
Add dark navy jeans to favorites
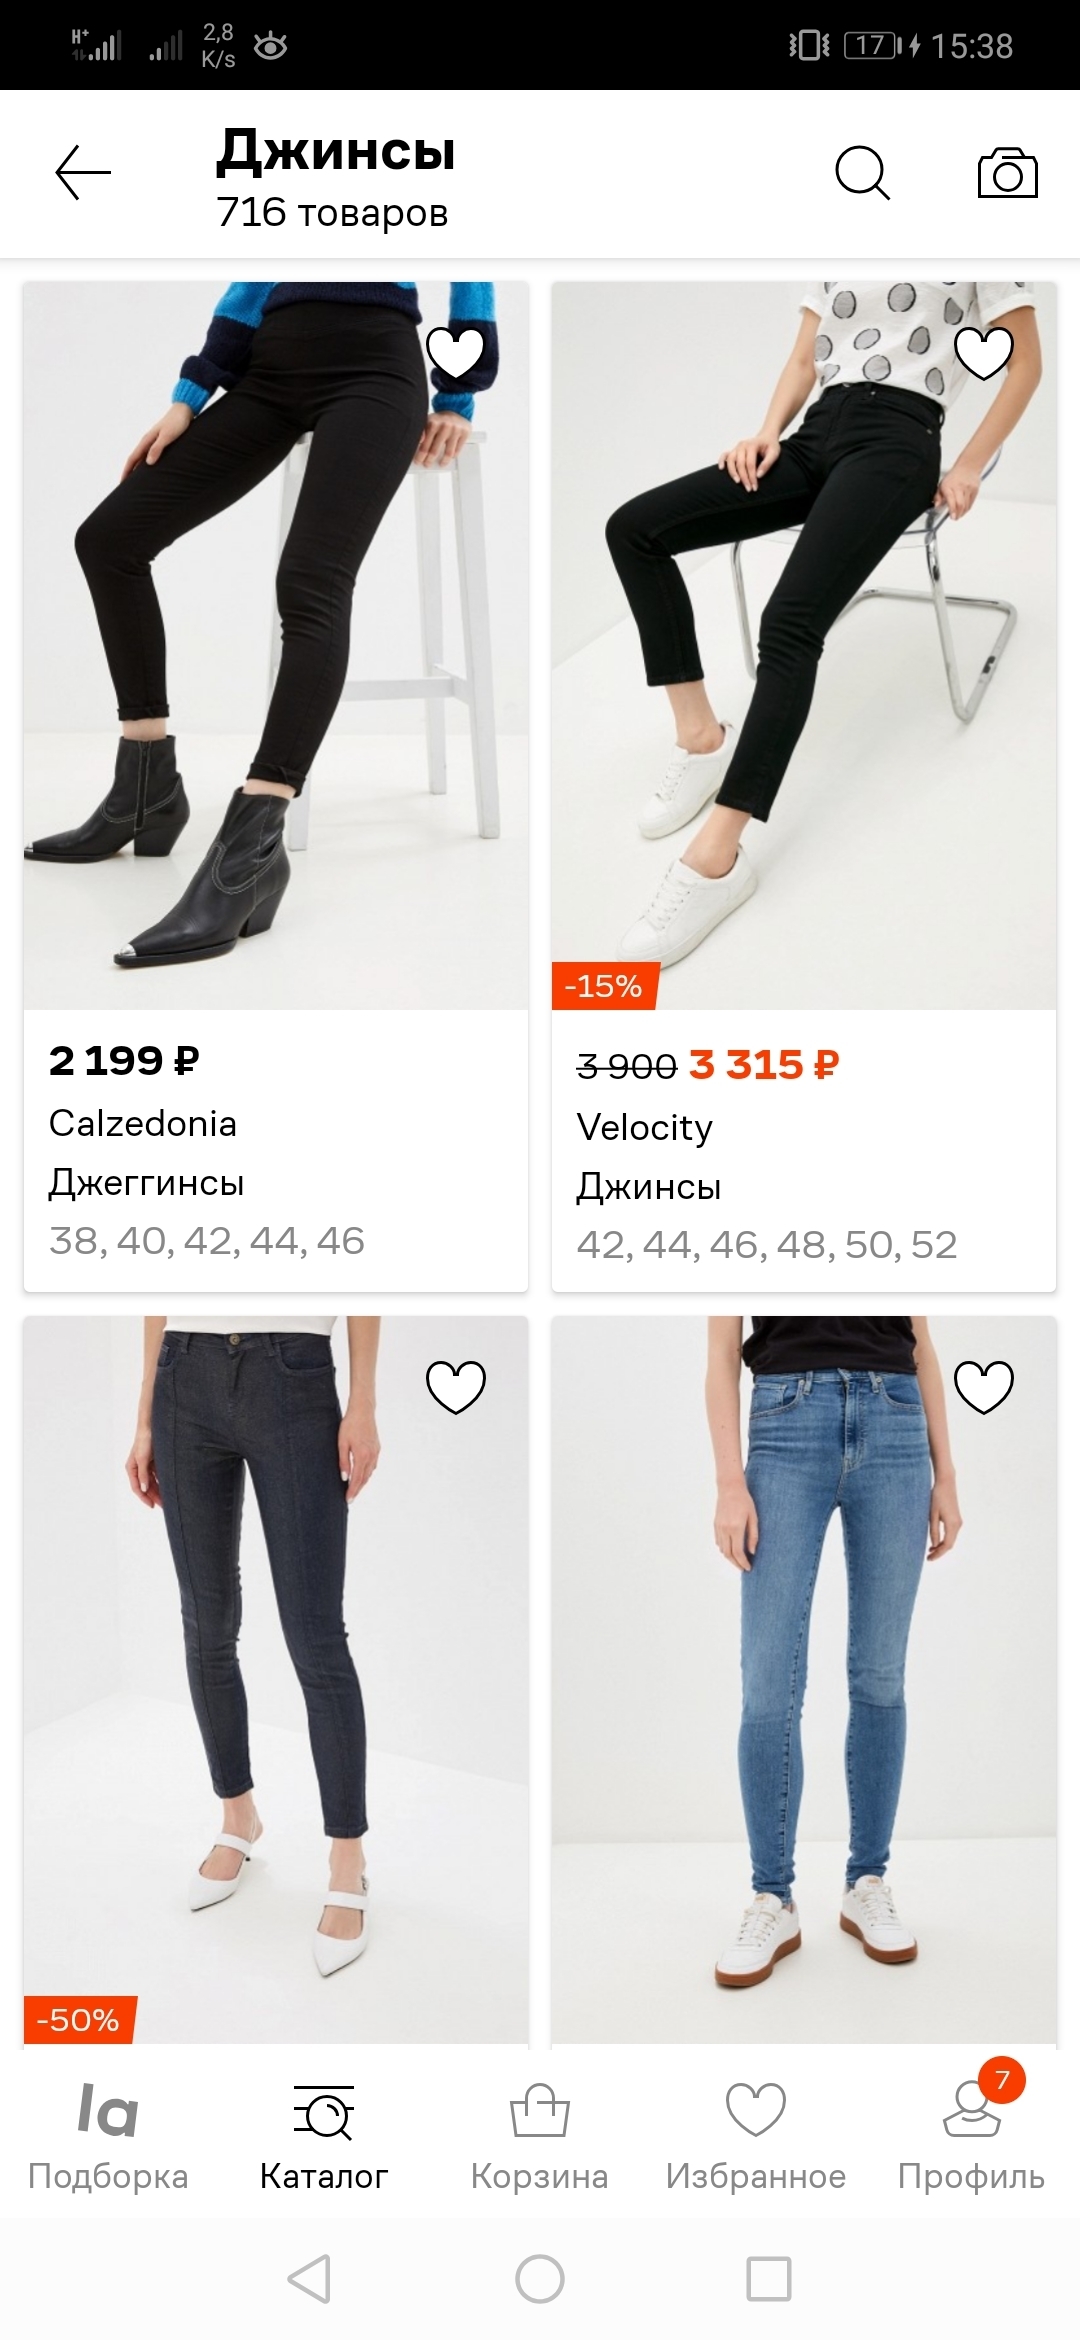click(456, 1387)
